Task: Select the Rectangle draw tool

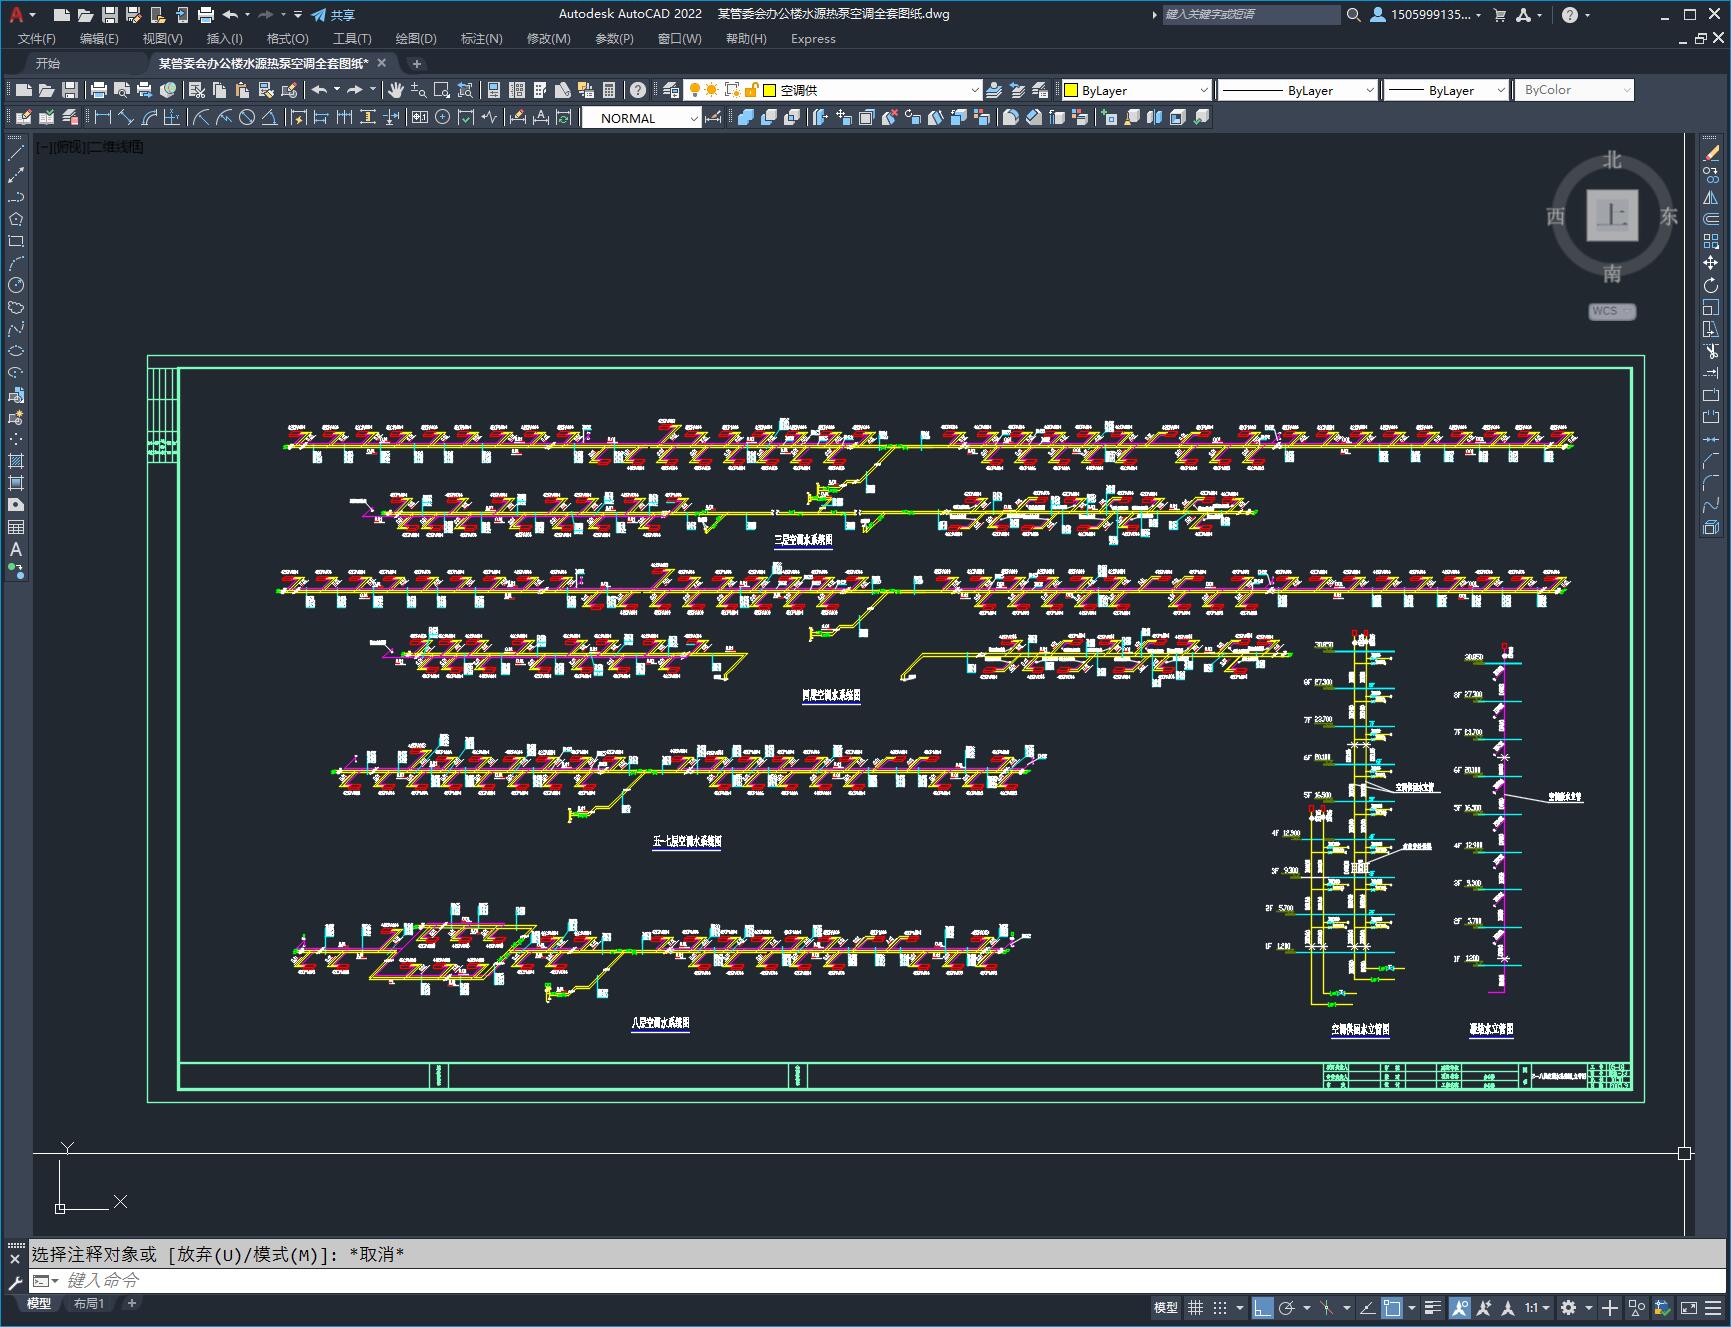Action: coord(16,241)
